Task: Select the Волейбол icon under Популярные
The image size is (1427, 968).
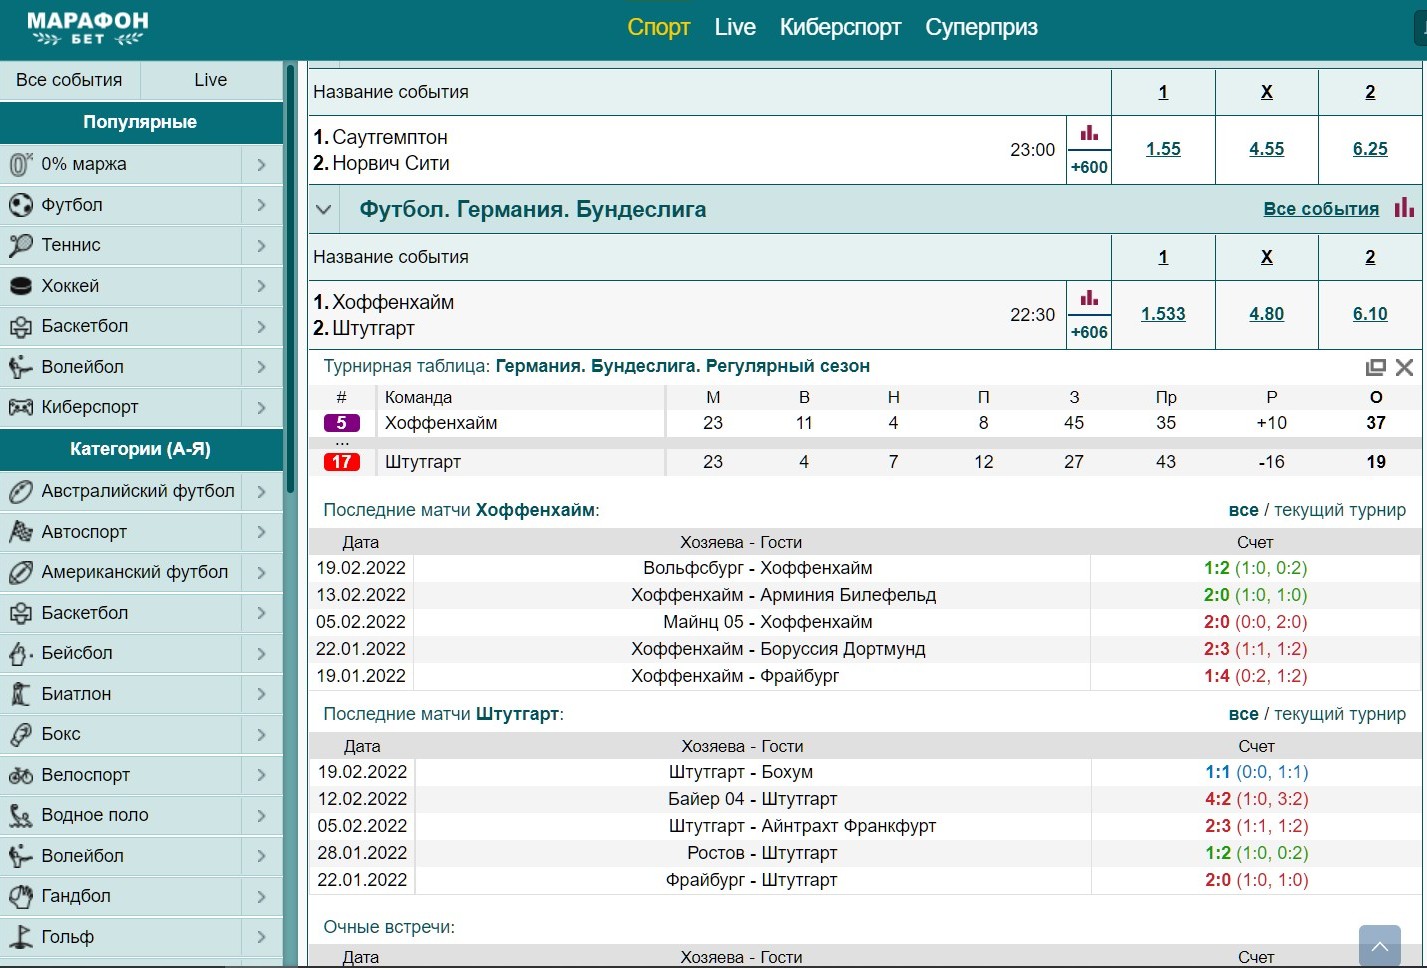Action: point(20,367)
